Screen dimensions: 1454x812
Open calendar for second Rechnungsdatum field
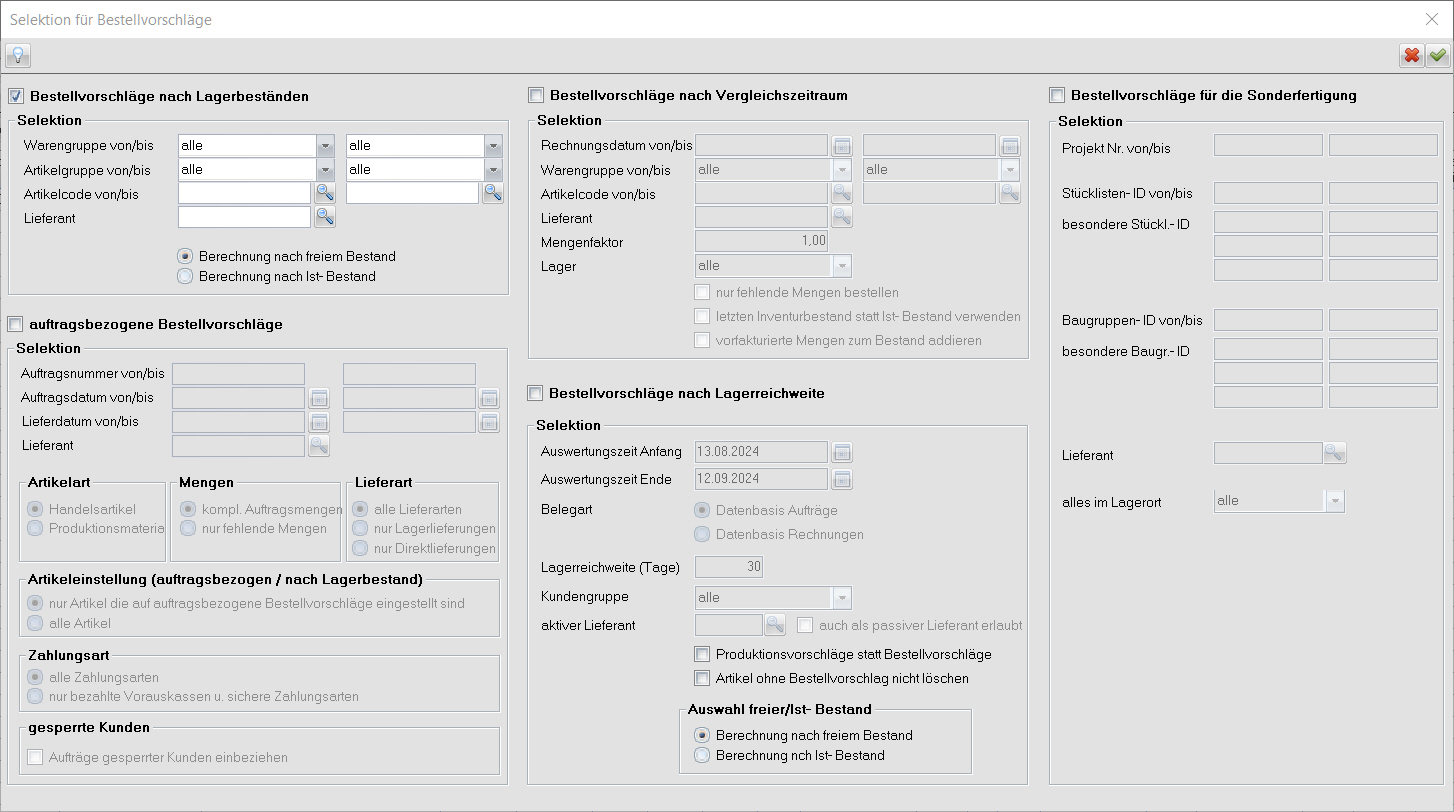click(1010, 145)
